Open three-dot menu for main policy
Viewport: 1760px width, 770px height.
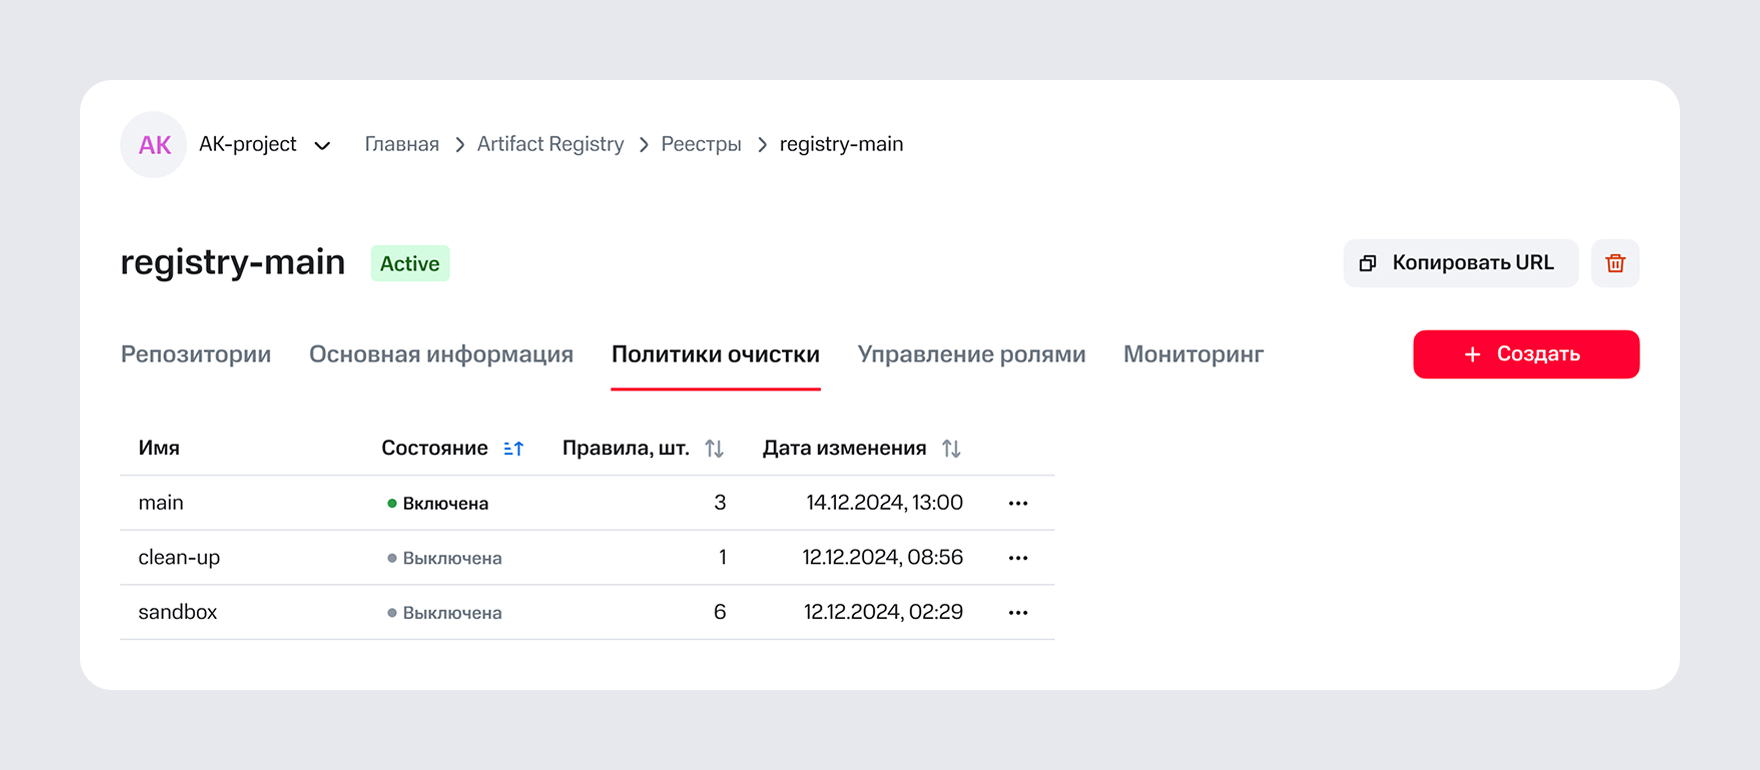click(x=1018, y=503)
